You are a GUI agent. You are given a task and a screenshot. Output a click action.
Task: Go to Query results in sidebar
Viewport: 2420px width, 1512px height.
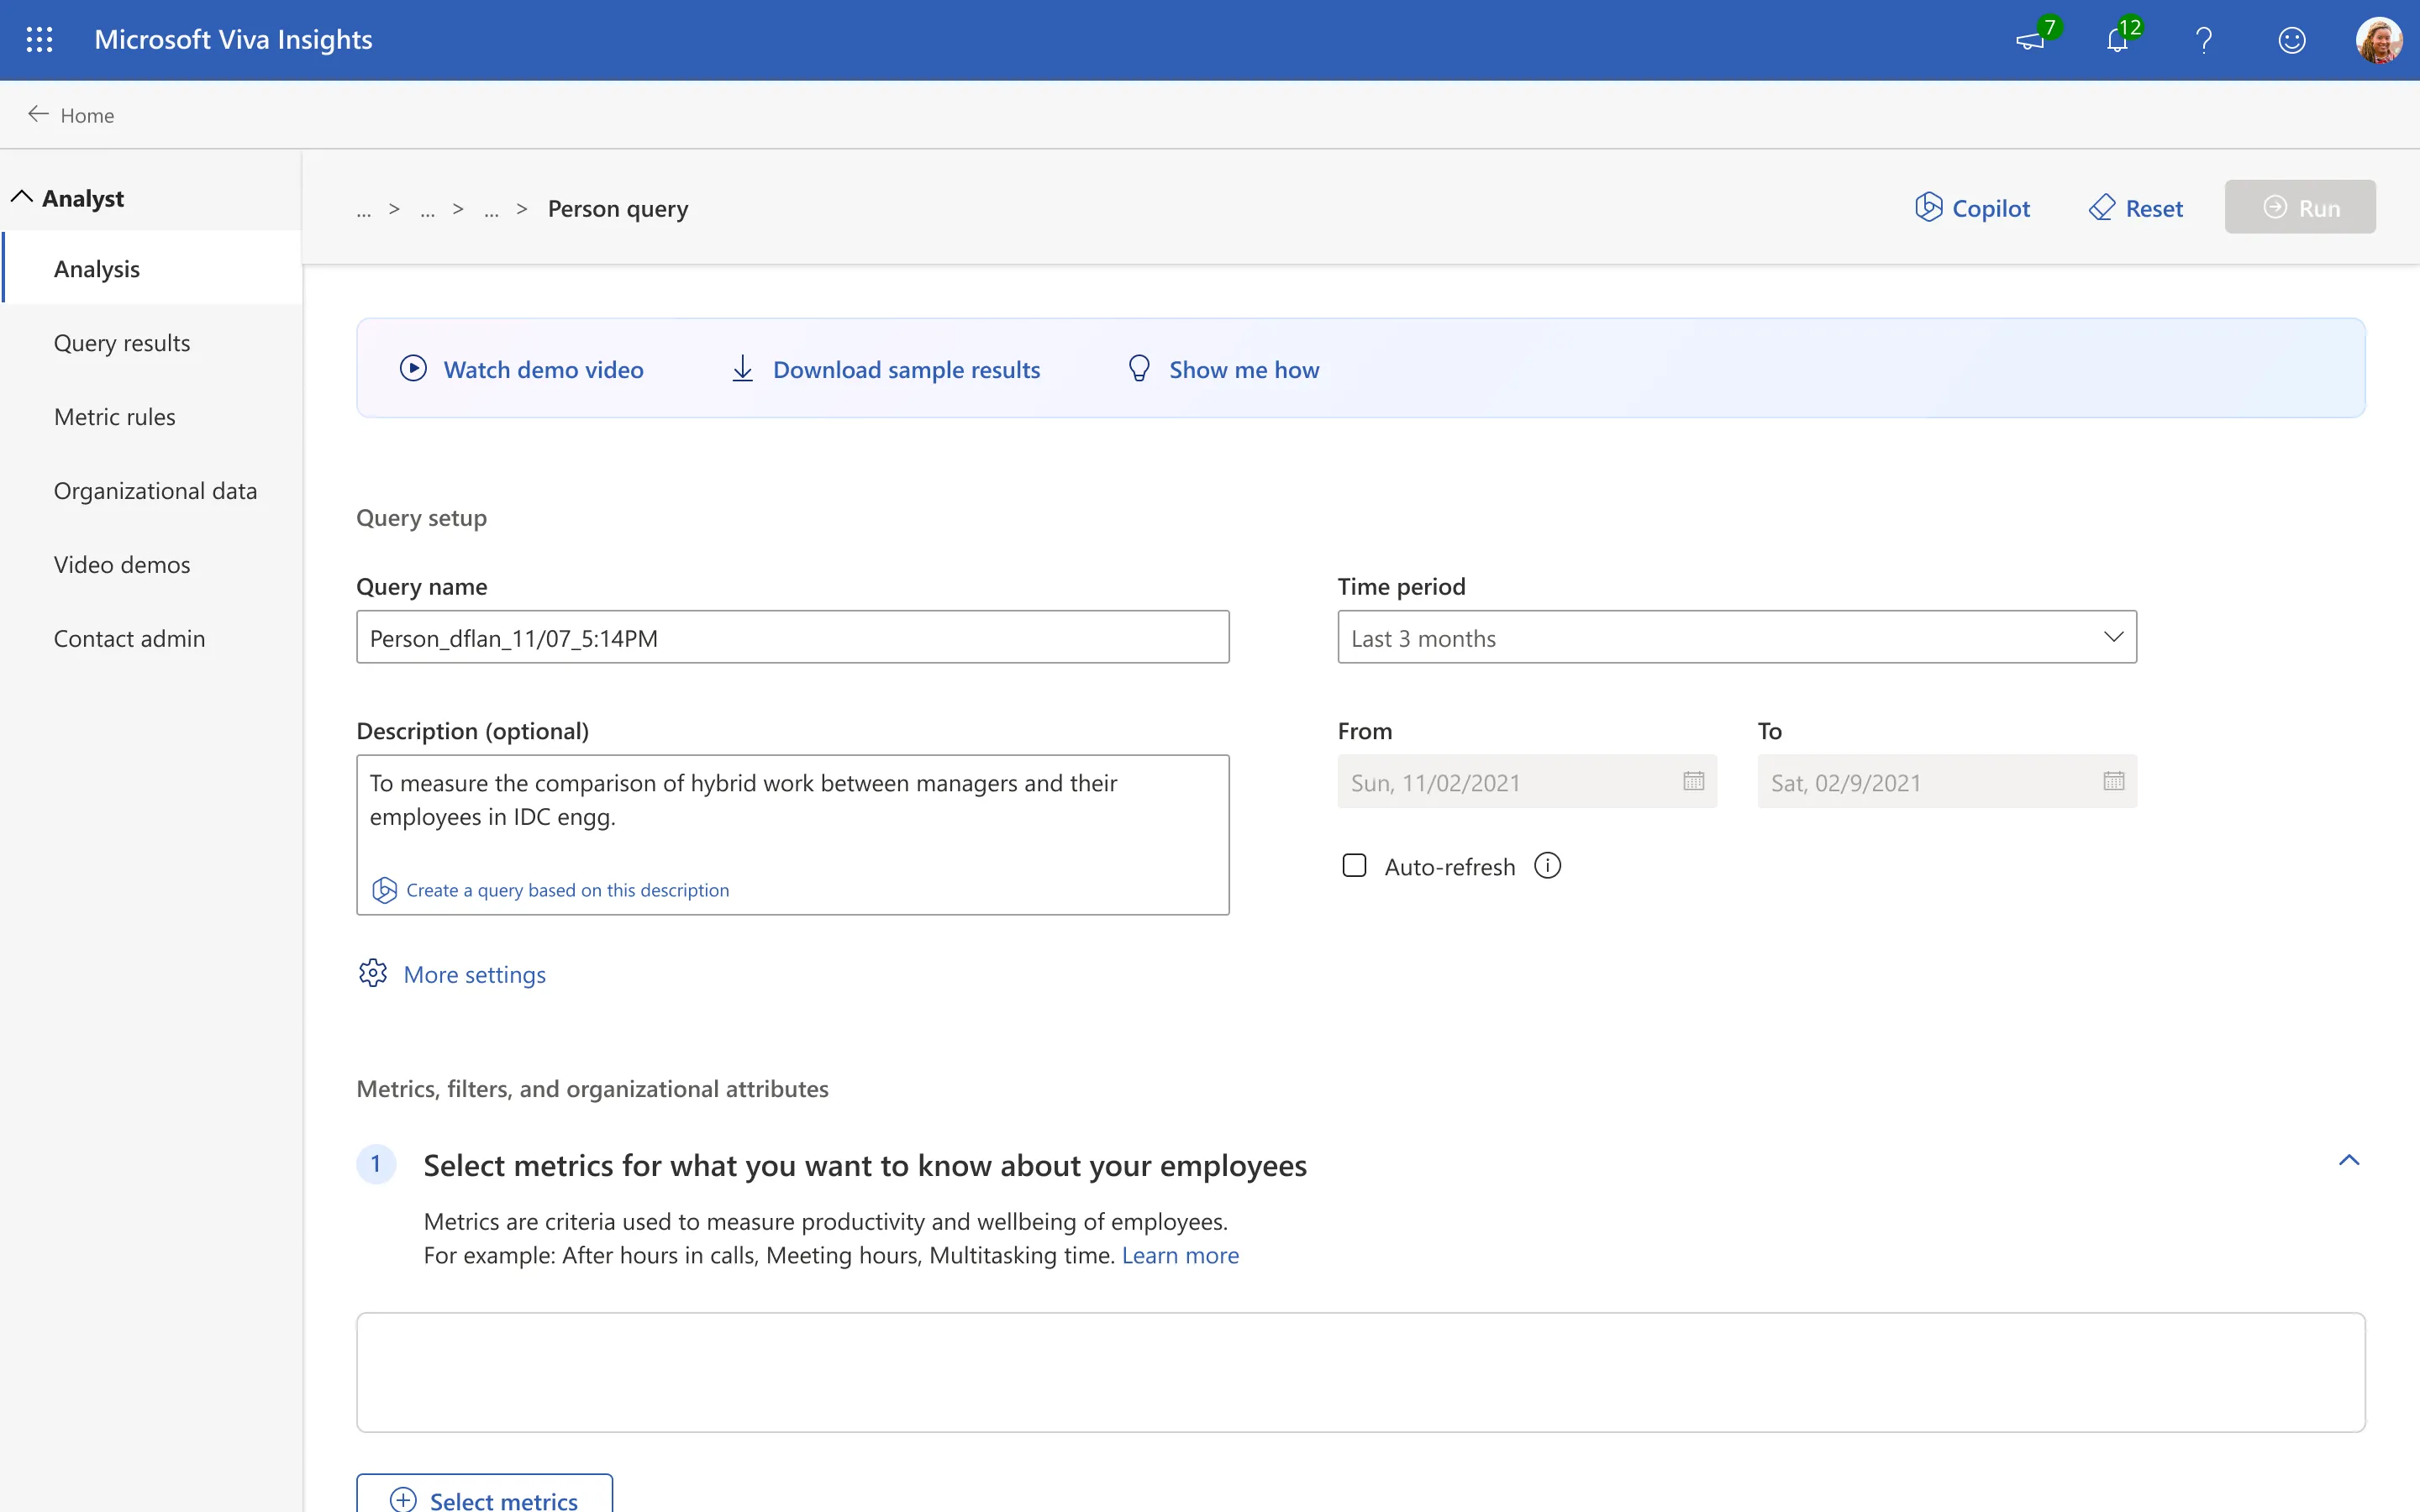coord(122,343)
